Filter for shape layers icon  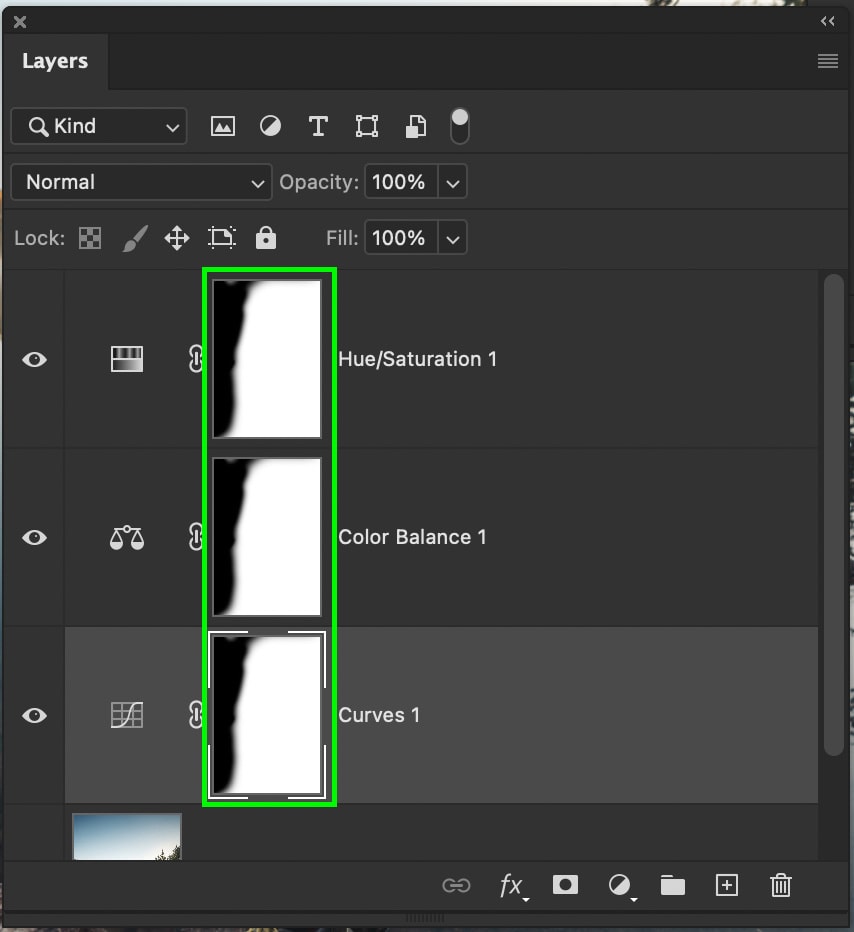(367, 126)
